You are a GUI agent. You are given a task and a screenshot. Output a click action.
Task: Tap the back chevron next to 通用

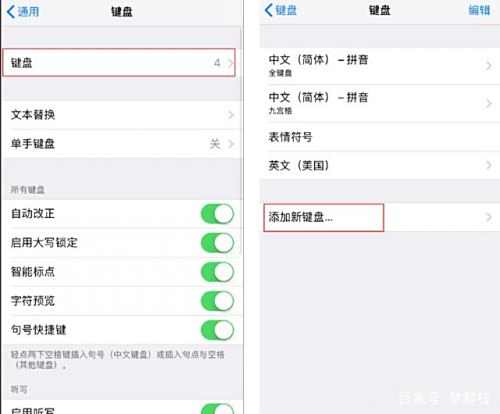[11, 12]
